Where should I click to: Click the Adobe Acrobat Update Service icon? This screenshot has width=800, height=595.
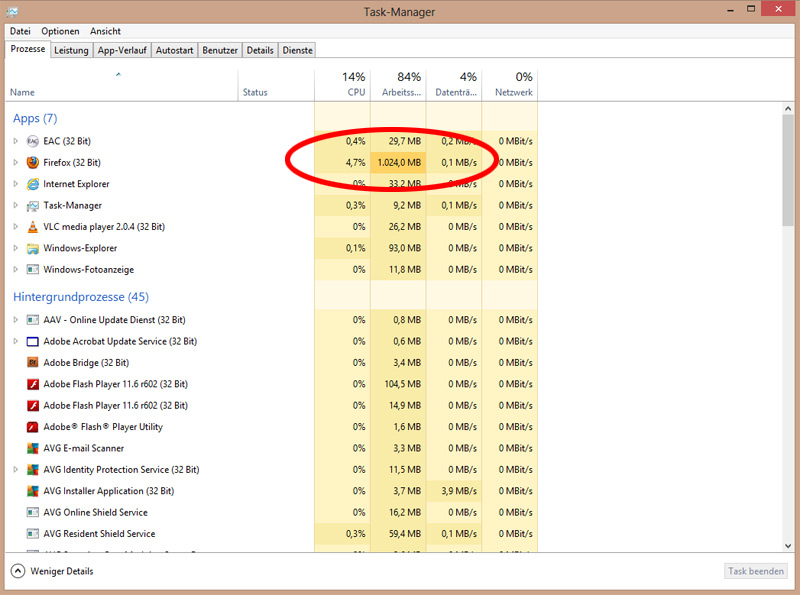pos(33,341)
